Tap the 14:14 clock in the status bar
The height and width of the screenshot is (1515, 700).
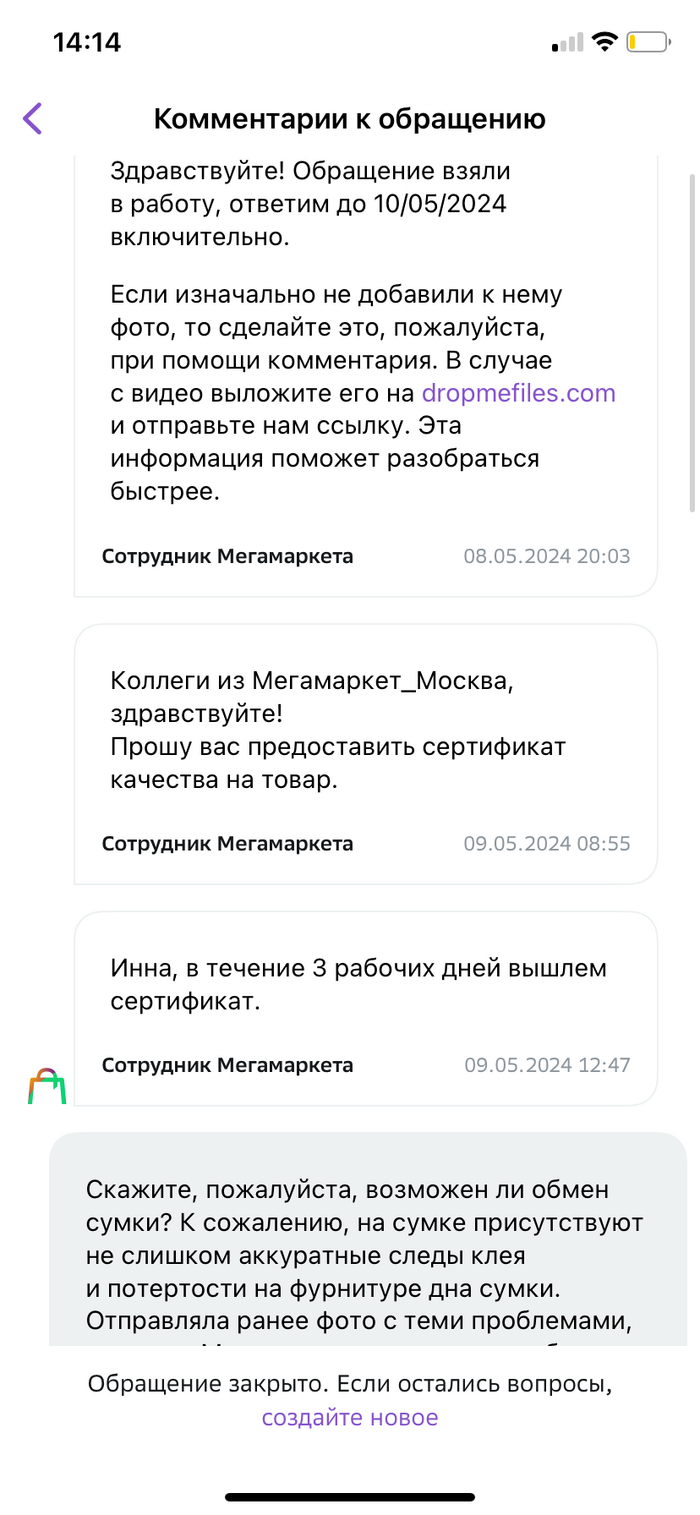(86, 42)
